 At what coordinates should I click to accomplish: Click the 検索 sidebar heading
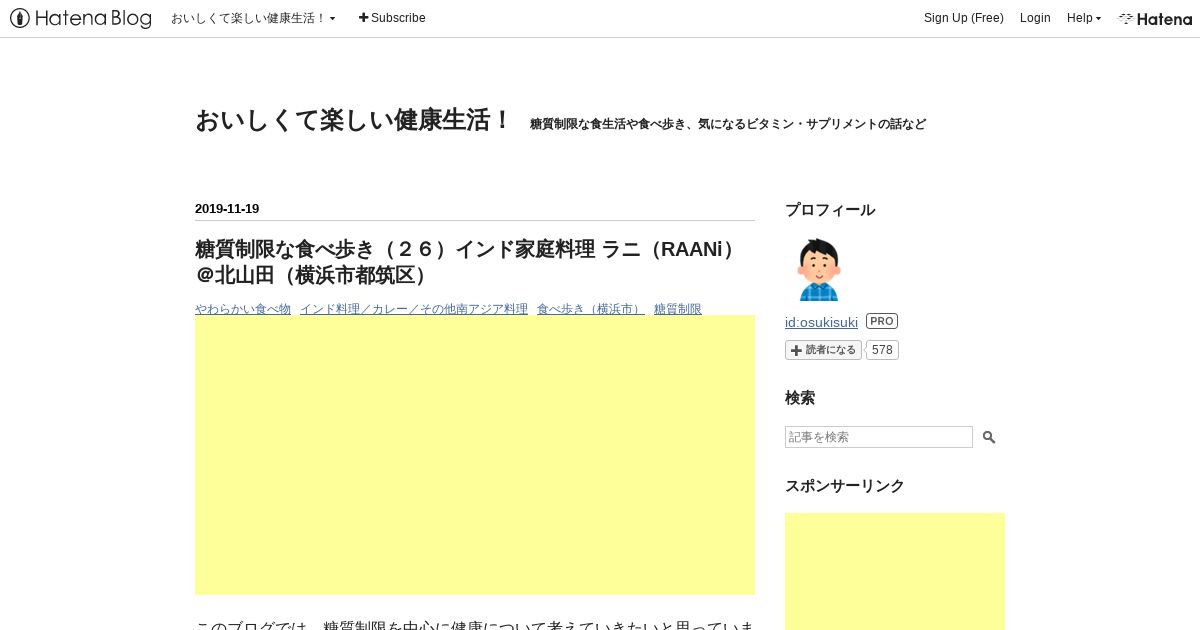click(x=800, y=398)
